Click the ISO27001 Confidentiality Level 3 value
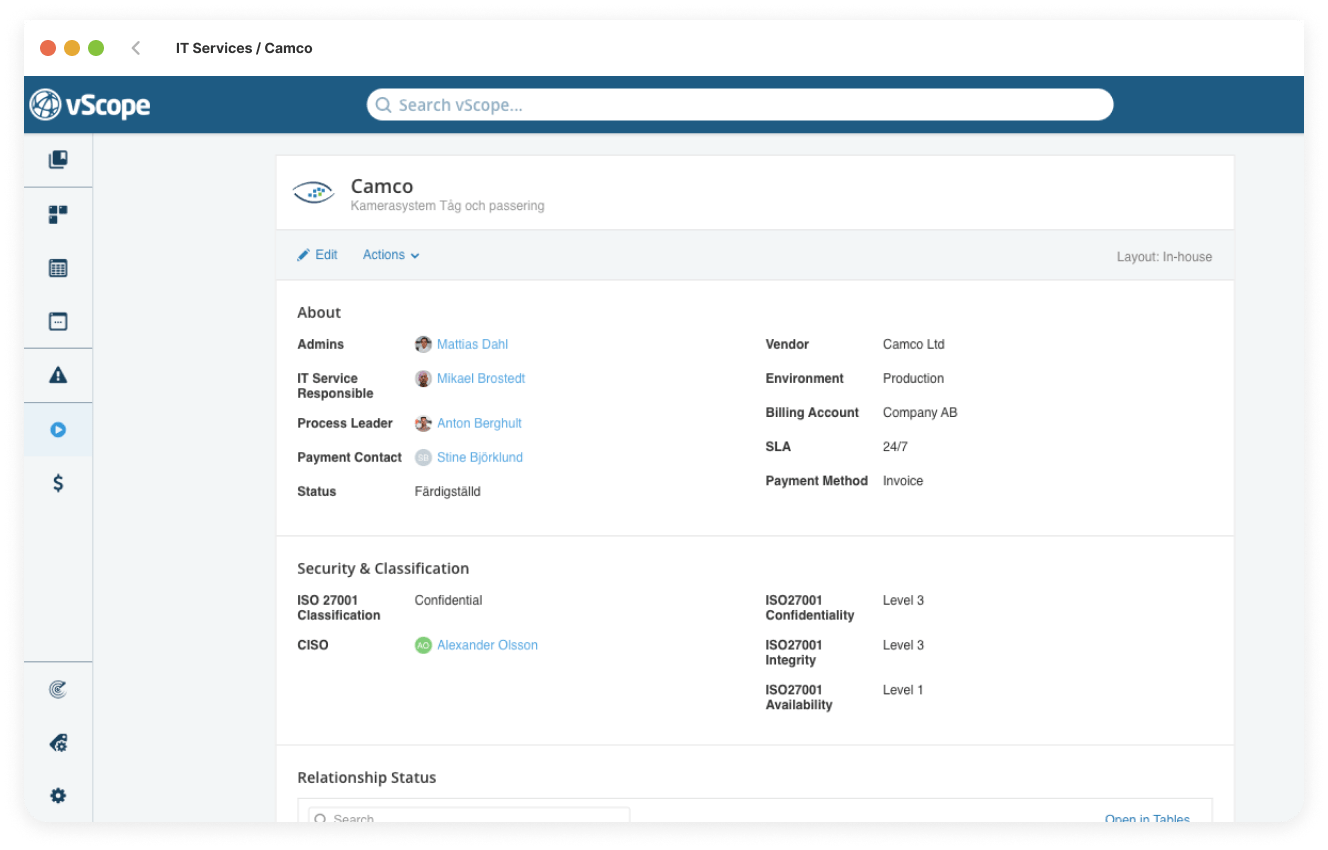 [903, 600]
